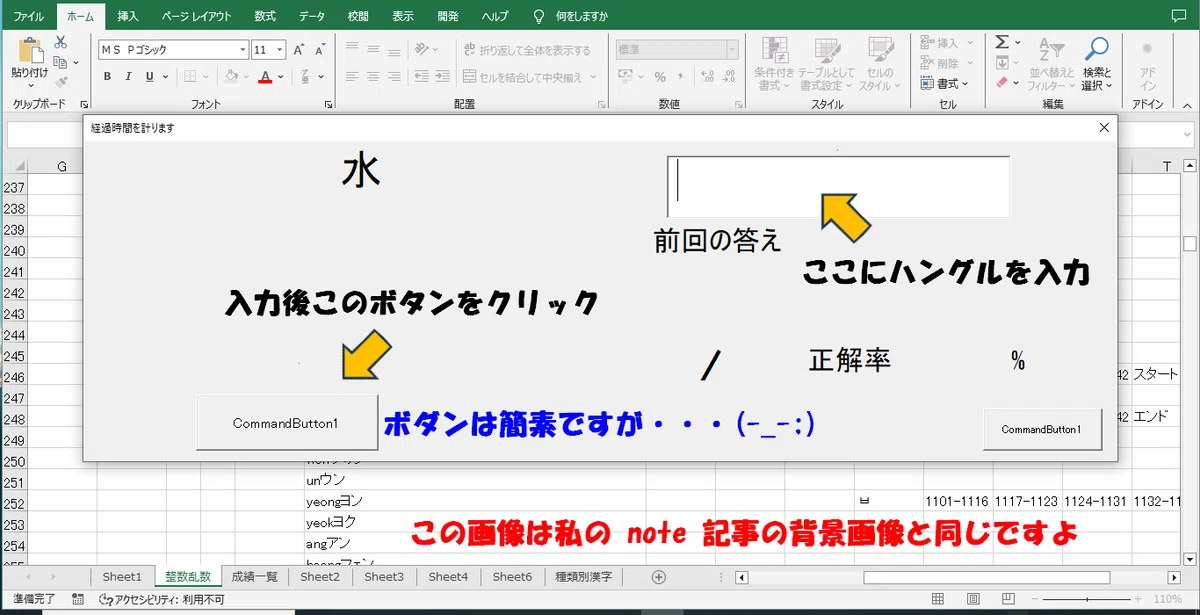Screen dimensions: 1200x615
Task: Click アクセシビリティ: 利用不可 in status bar
Action: point(161,599)
